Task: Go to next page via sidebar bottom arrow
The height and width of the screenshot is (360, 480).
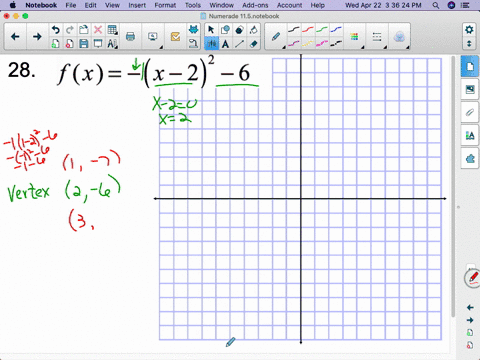Action: 470,320
